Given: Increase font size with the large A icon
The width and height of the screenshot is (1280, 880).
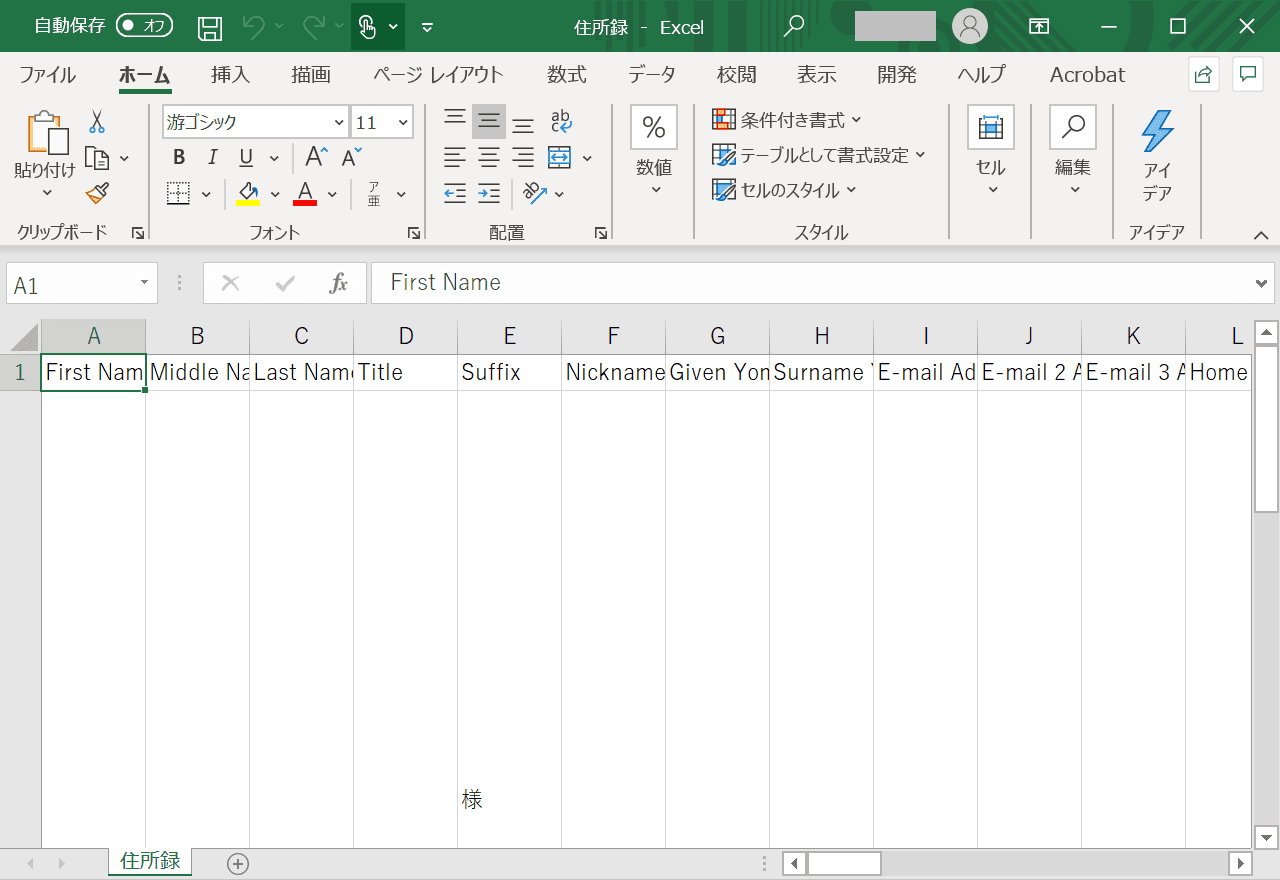Looking at the screenshot, I should click(x=316, y=157).
